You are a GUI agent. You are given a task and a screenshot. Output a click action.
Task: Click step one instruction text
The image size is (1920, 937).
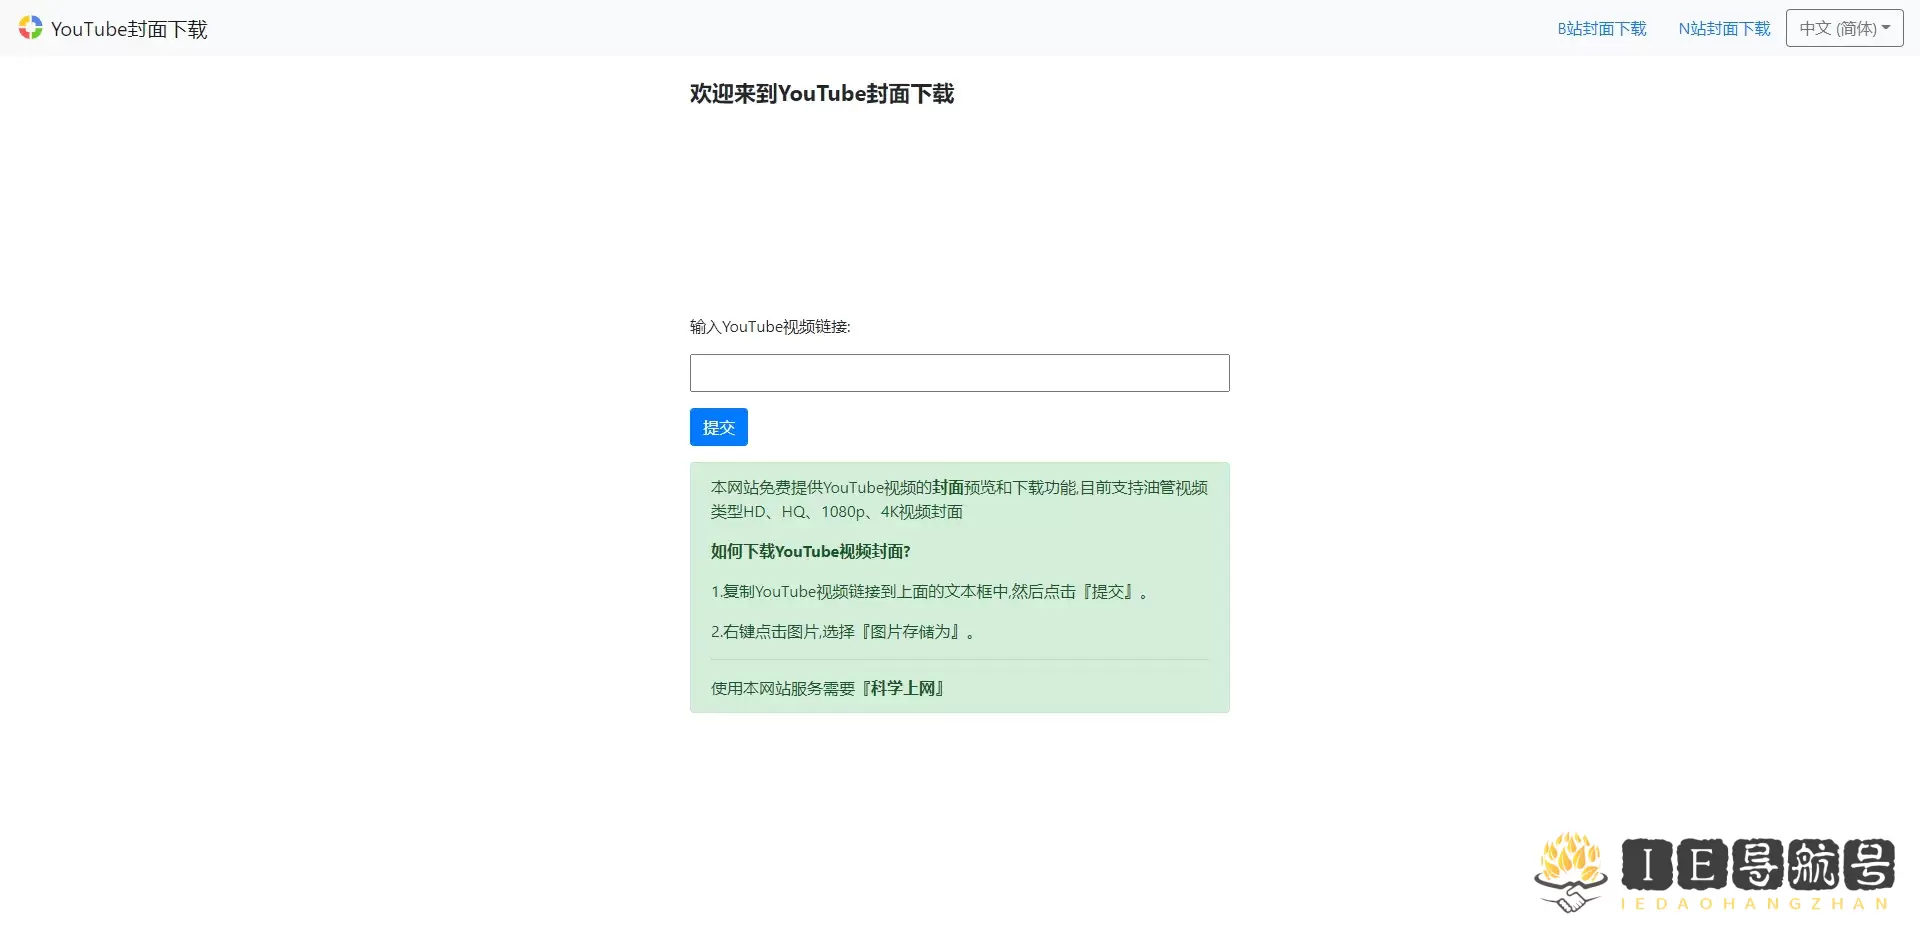930,591
